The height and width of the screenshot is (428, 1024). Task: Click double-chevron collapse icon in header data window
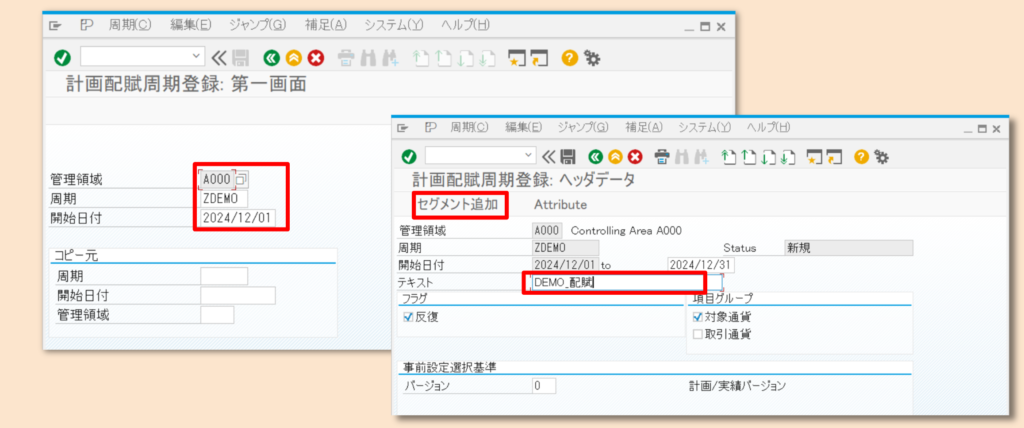(x=549, y=156)
